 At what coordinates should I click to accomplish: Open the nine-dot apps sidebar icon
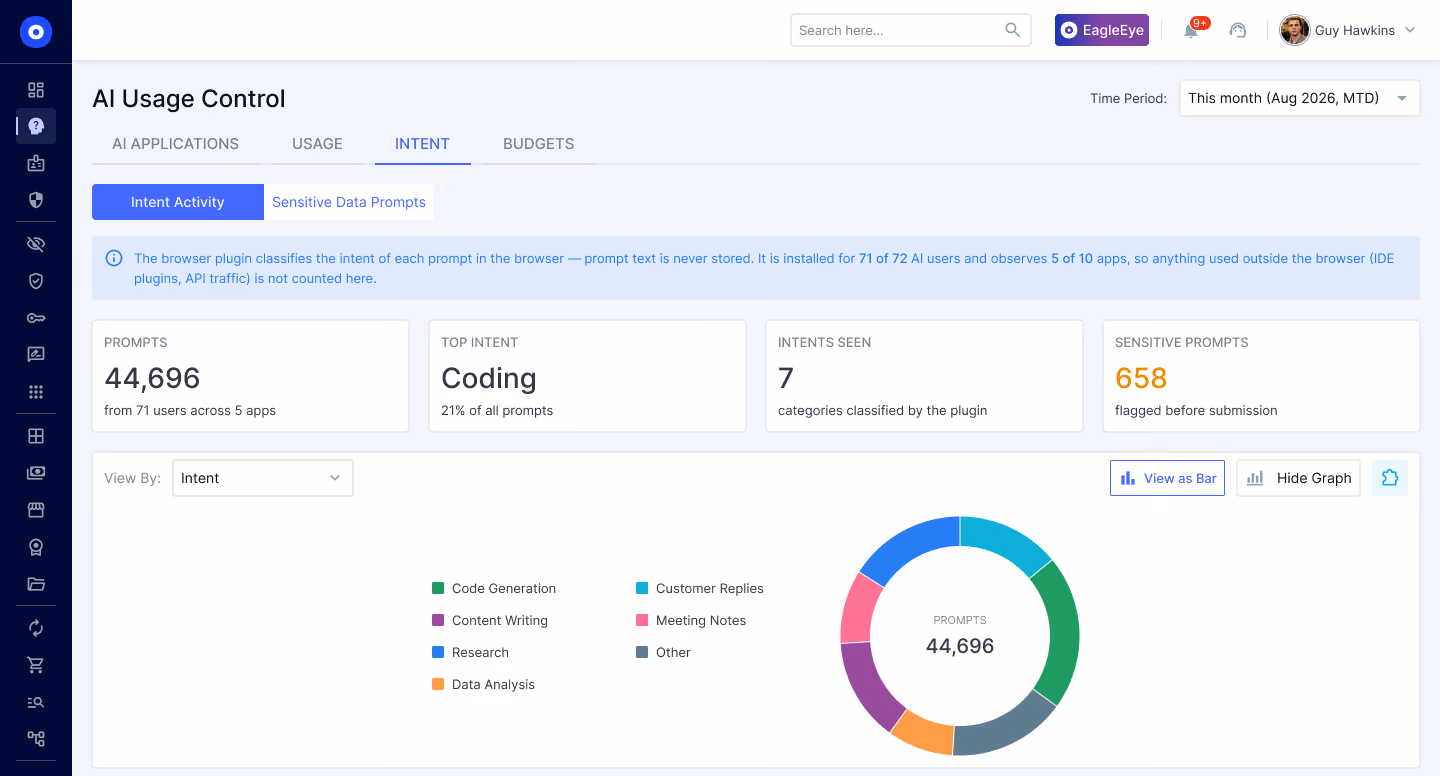coord(36,392)
